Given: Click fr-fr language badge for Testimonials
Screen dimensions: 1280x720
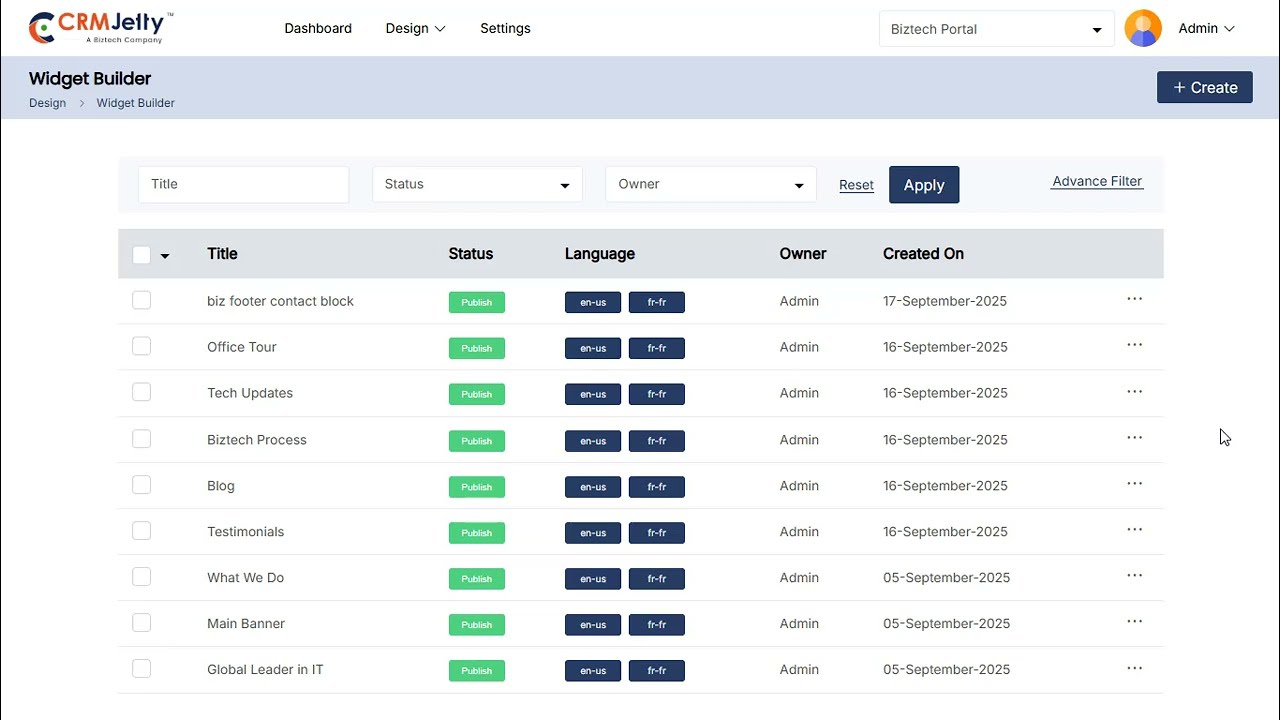Looking at the screenshot, I should pos(656,532).
